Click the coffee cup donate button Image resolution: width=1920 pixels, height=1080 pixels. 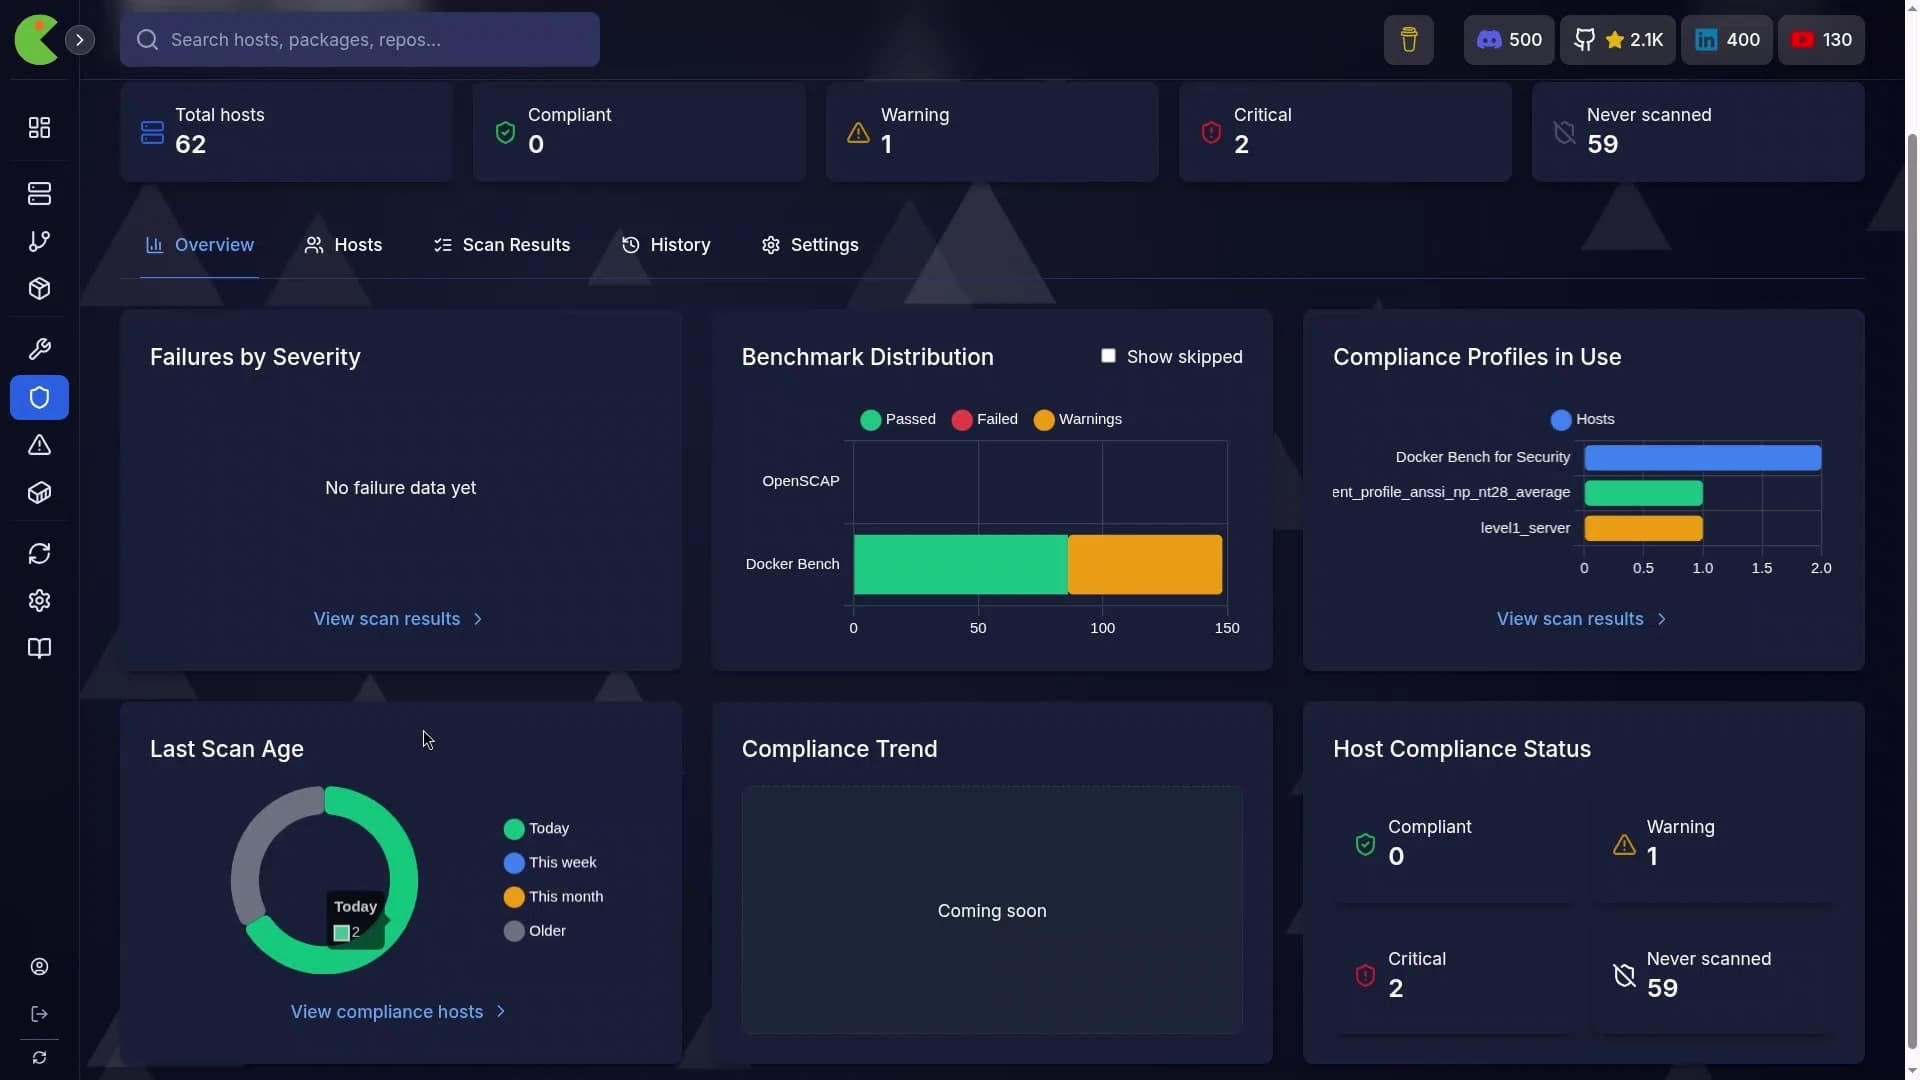click(1408, 40)
